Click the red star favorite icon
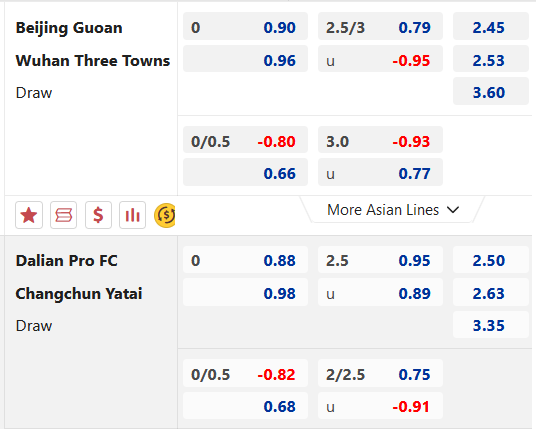The width and height of the screenshot is (536, 429). (x=29, y=215)
